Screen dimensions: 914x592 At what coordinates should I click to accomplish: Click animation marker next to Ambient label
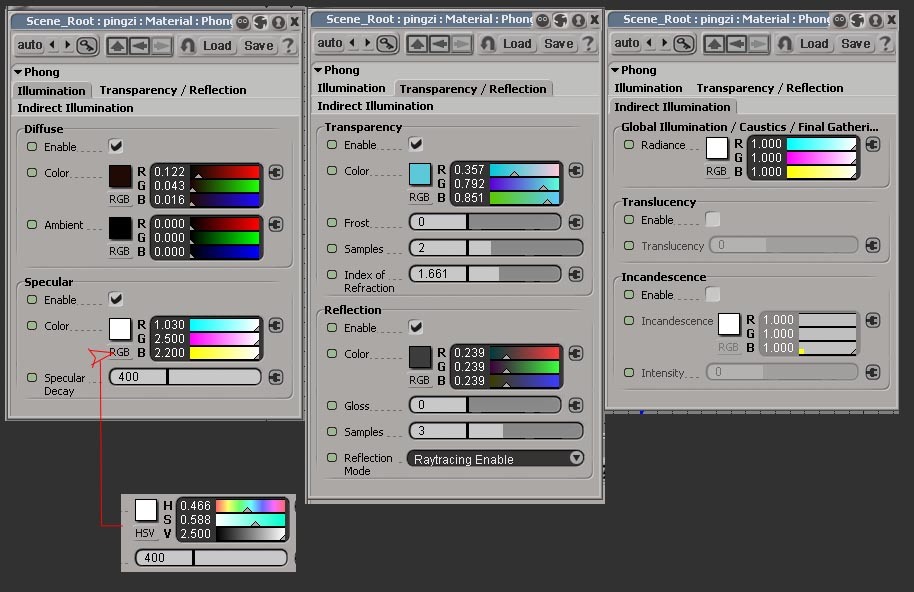point(32,224)
